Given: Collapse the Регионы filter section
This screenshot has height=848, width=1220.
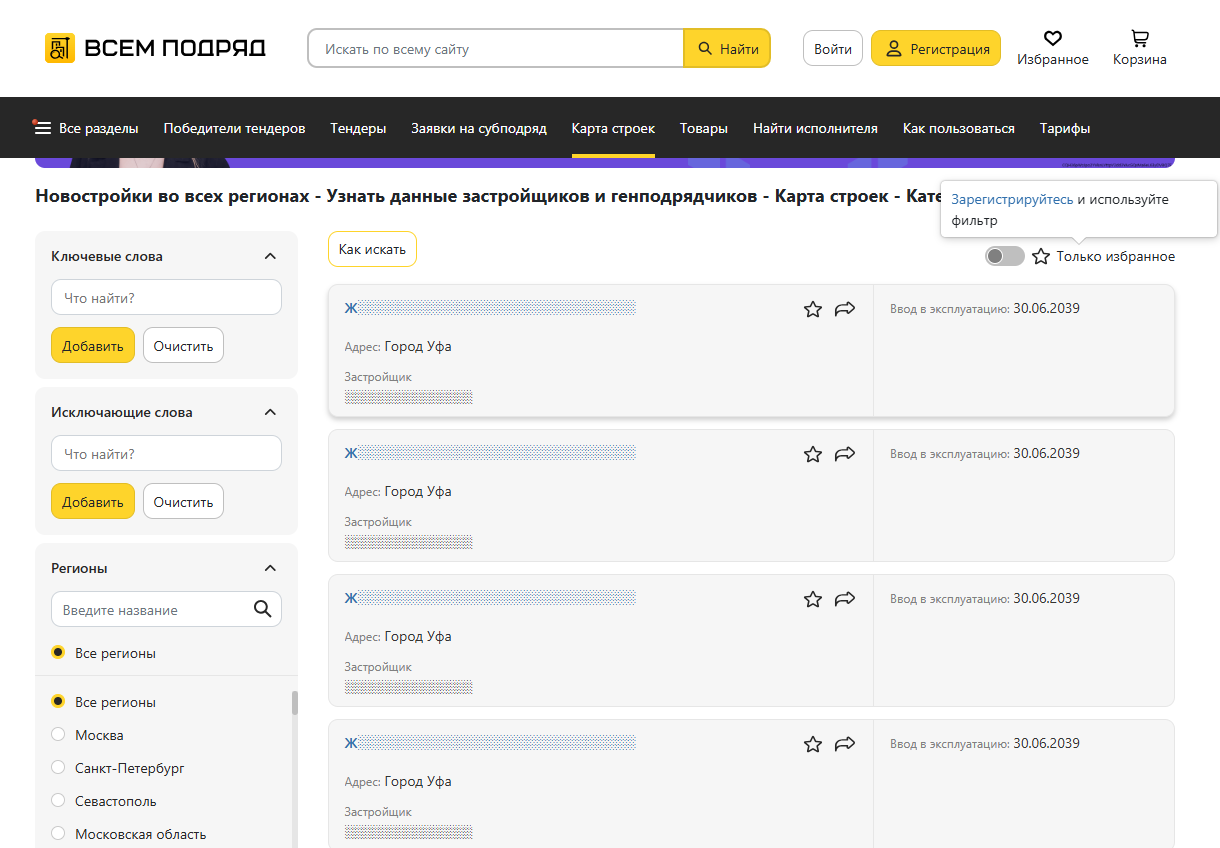Looking at the screenshot, I should click(270, 568).
